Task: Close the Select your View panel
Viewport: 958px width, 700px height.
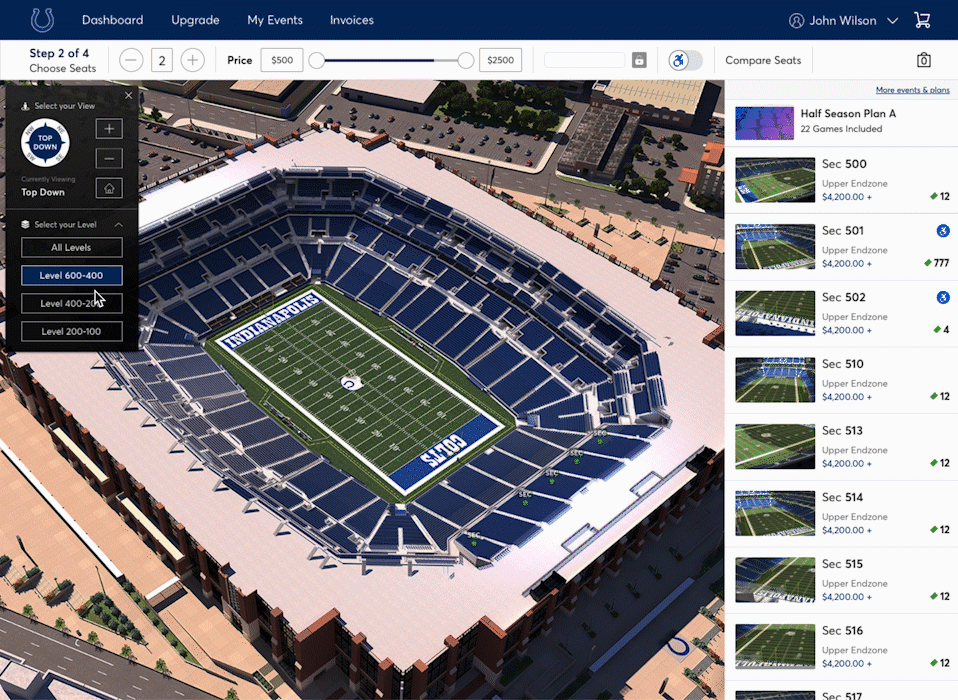Action: click(x=128, y=95)
